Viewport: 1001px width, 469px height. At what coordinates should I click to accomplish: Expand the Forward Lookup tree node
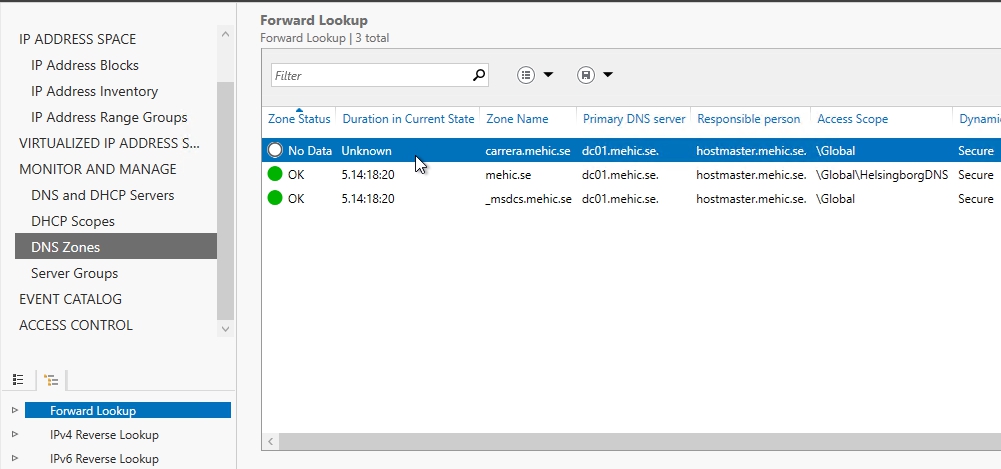coord(14,410)
